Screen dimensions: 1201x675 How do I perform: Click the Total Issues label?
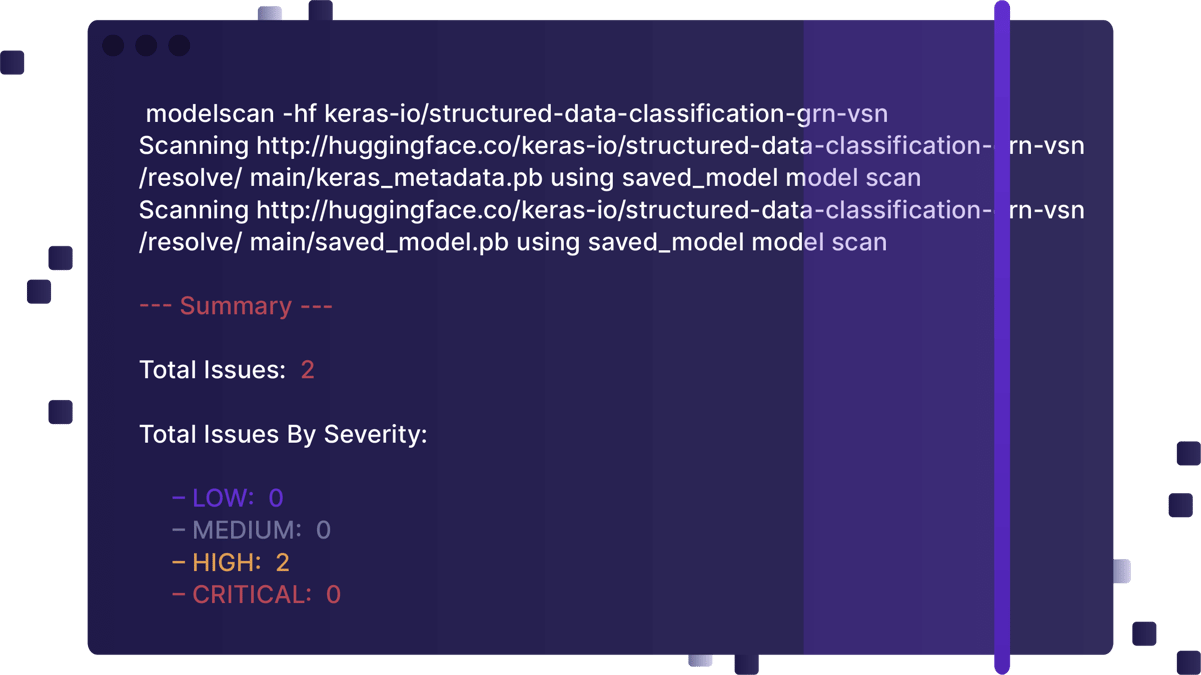coord(212,370)
